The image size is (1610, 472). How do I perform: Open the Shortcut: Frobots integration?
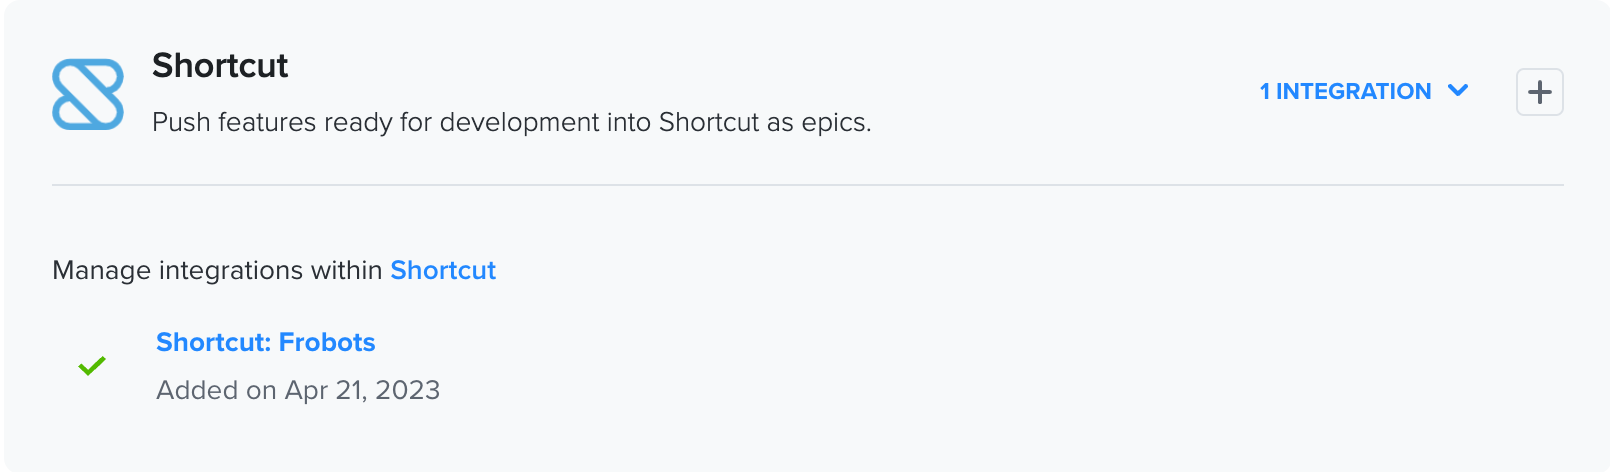click(x=266, y=342)
